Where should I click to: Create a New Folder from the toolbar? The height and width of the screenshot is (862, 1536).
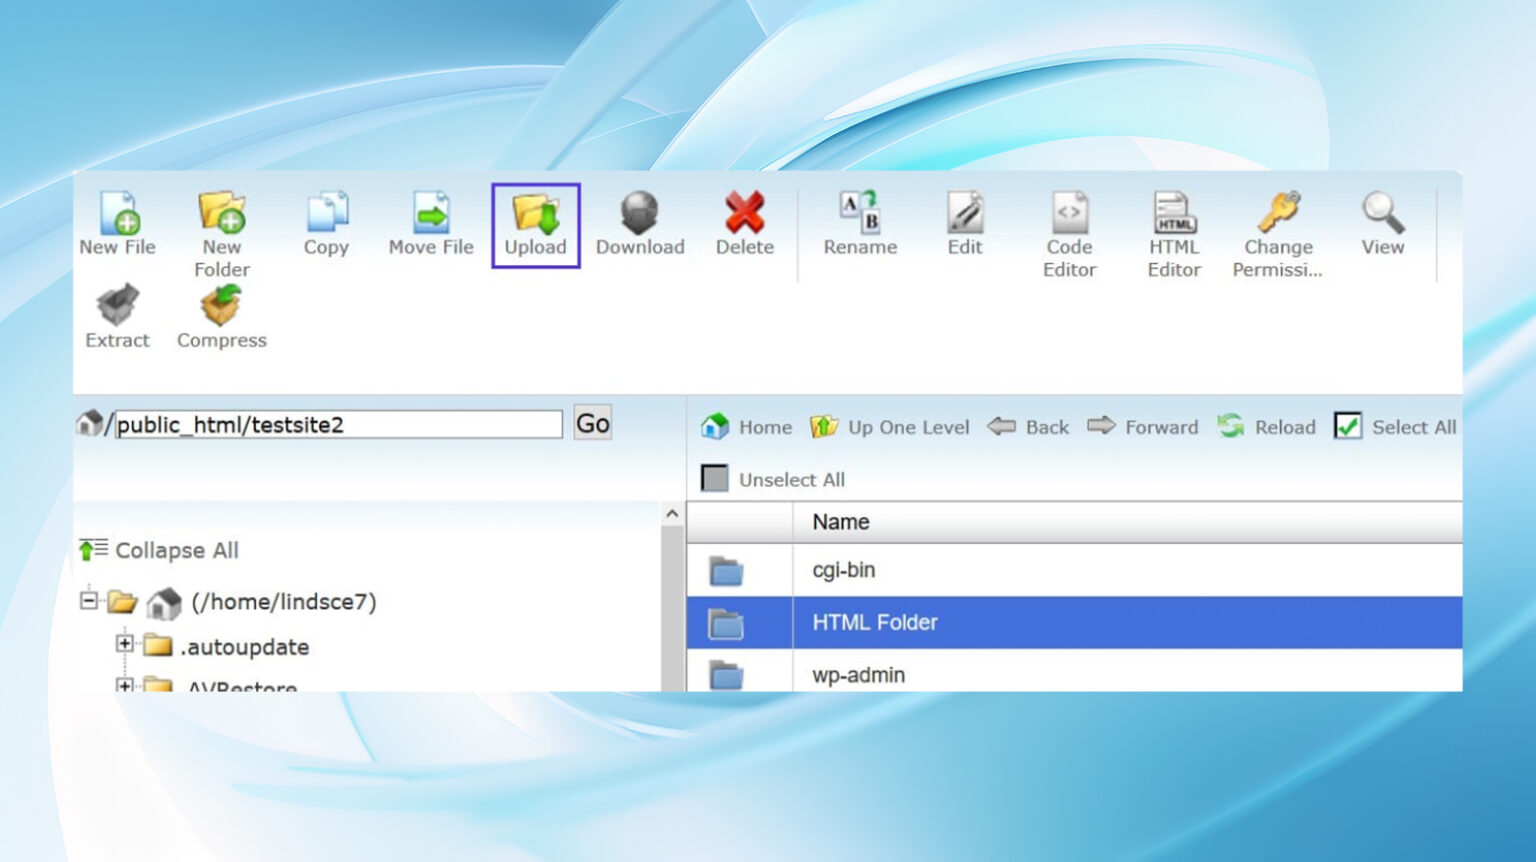click(222, 213)
